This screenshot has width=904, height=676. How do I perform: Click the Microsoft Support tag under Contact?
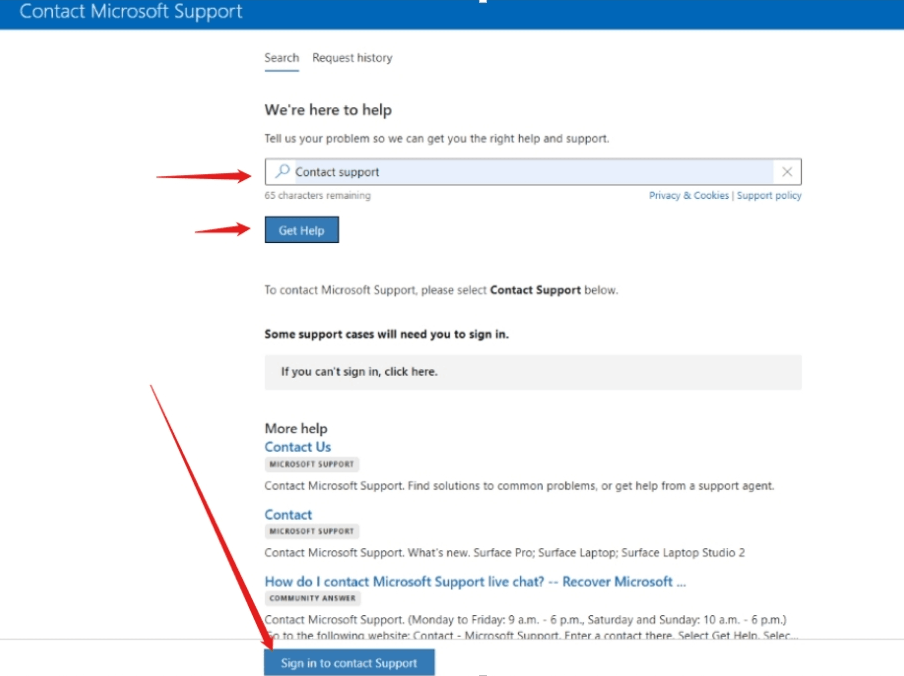(x=311, y=531)
